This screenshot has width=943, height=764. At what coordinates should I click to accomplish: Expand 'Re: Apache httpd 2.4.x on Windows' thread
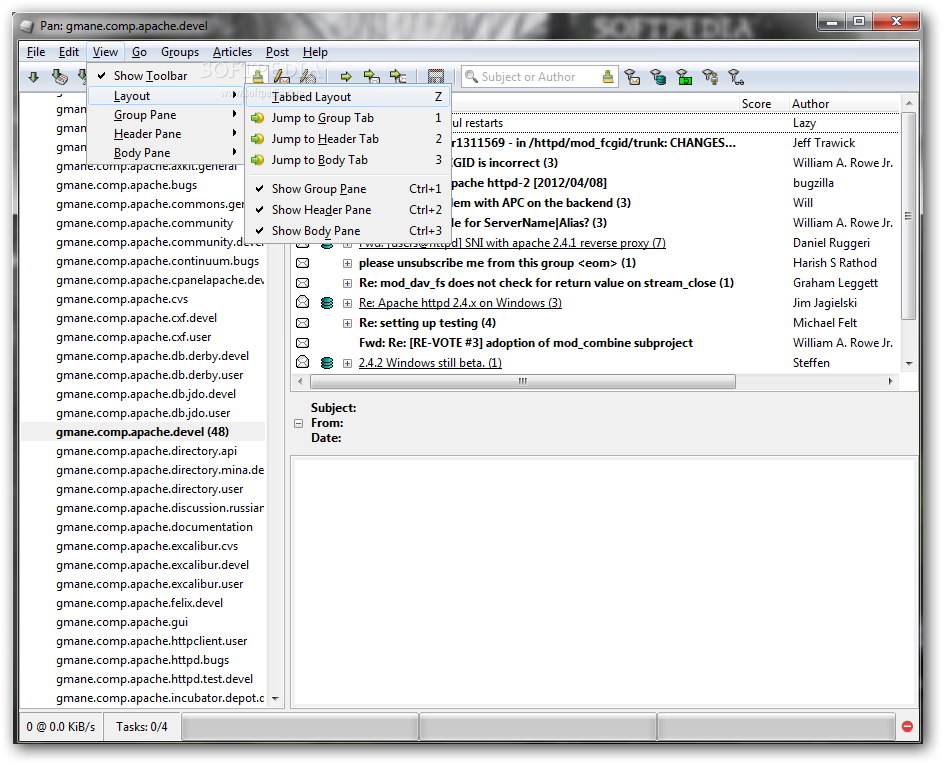tap(348, 303)
